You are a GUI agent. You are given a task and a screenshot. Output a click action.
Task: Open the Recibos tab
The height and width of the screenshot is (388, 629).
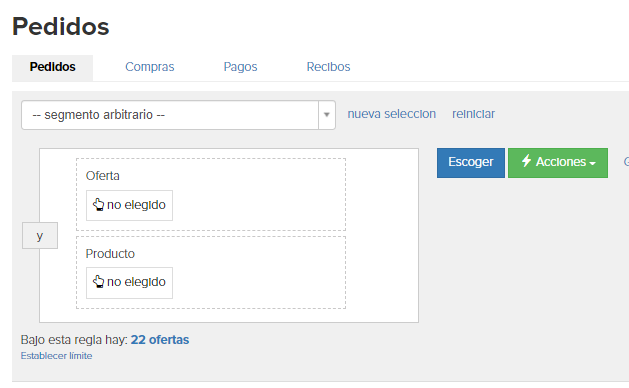tap(328, 67)
